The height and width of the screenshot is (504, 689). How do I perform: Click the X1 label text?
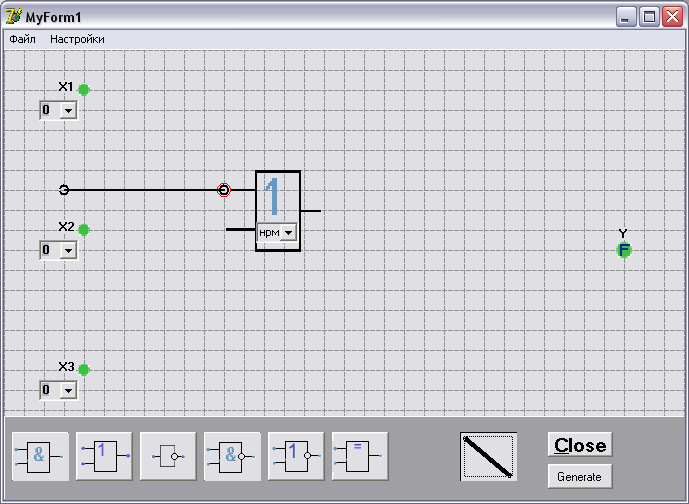(x=66, y=87)
